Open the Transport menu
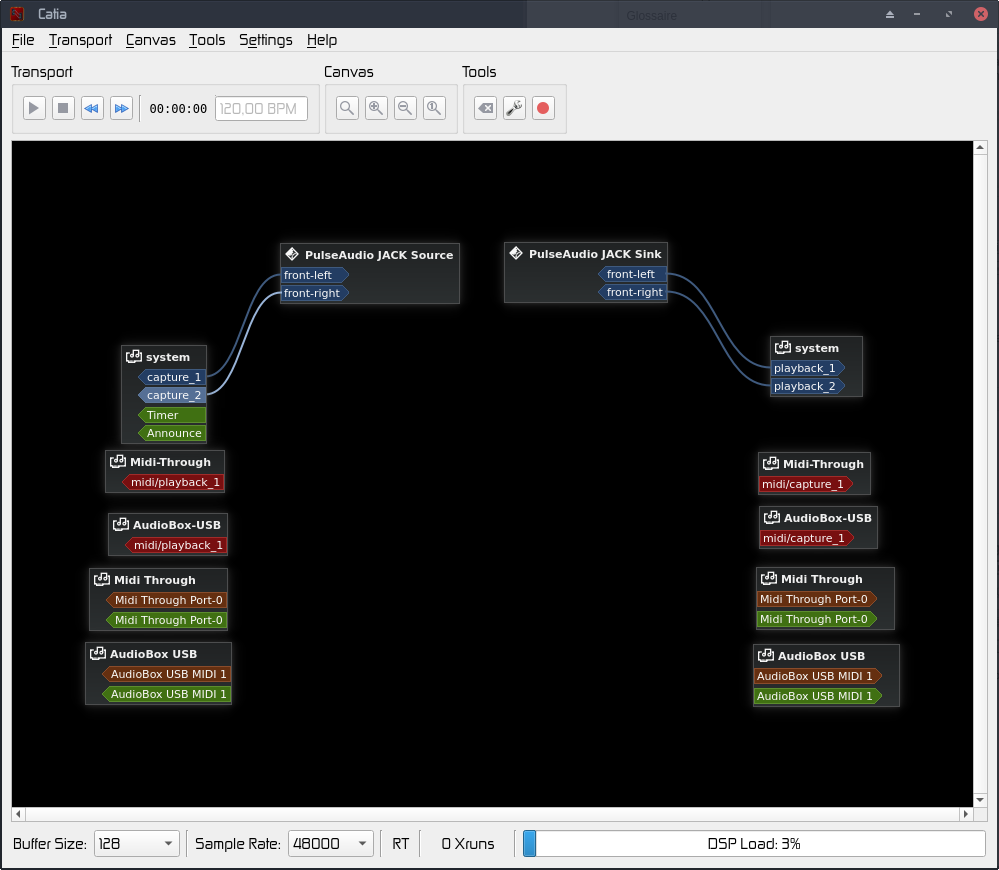This screenshot has width=999, height=870. tap(80, 40)
